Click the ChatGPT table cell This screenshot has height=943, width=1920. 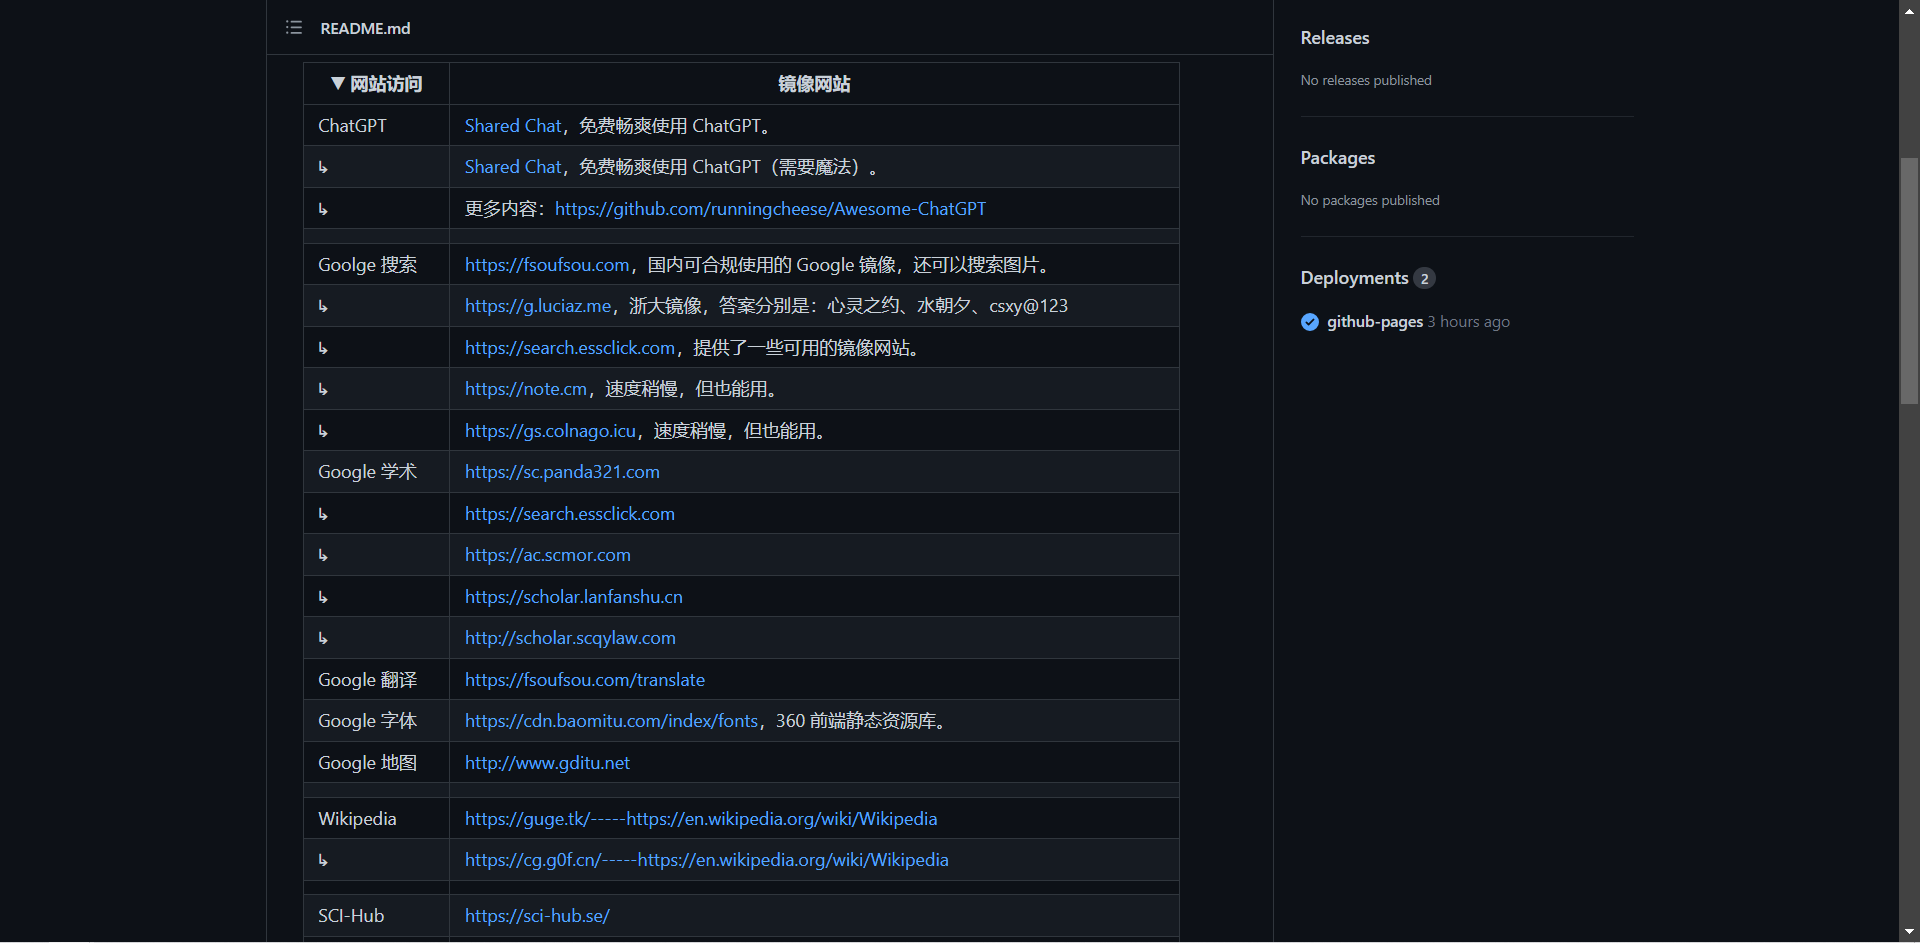pos(376,126)
